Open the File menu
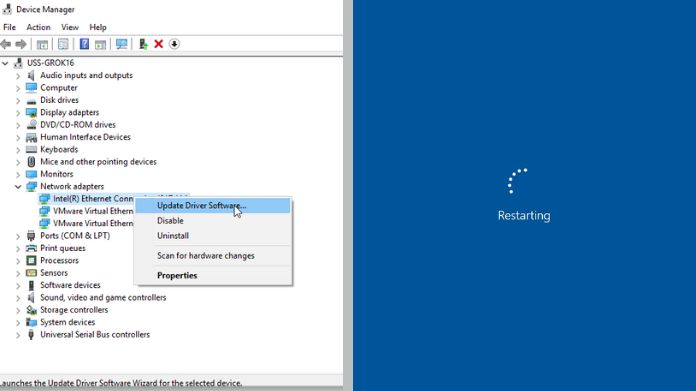696x391 pixels. [9, 27]
